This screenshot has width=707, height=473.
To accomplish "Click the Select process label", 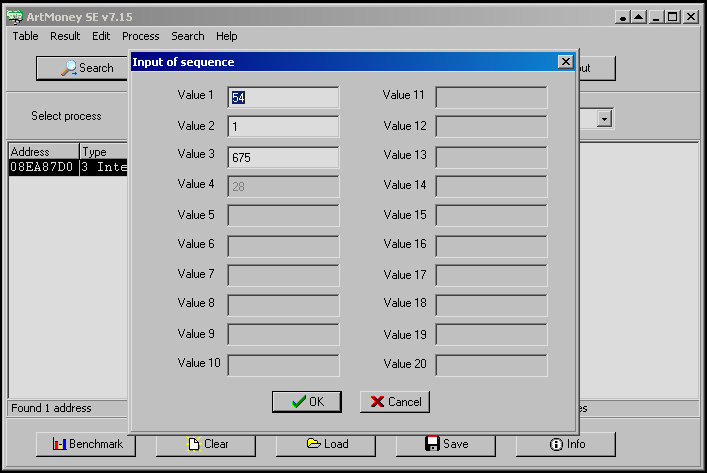I will coord(66,116).
